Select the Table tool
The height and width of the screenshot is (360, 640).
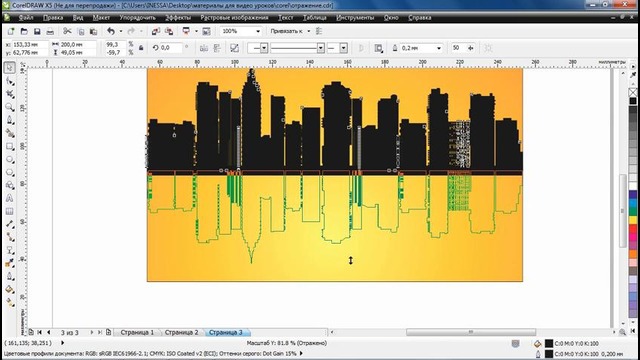(x=10, y=211)
